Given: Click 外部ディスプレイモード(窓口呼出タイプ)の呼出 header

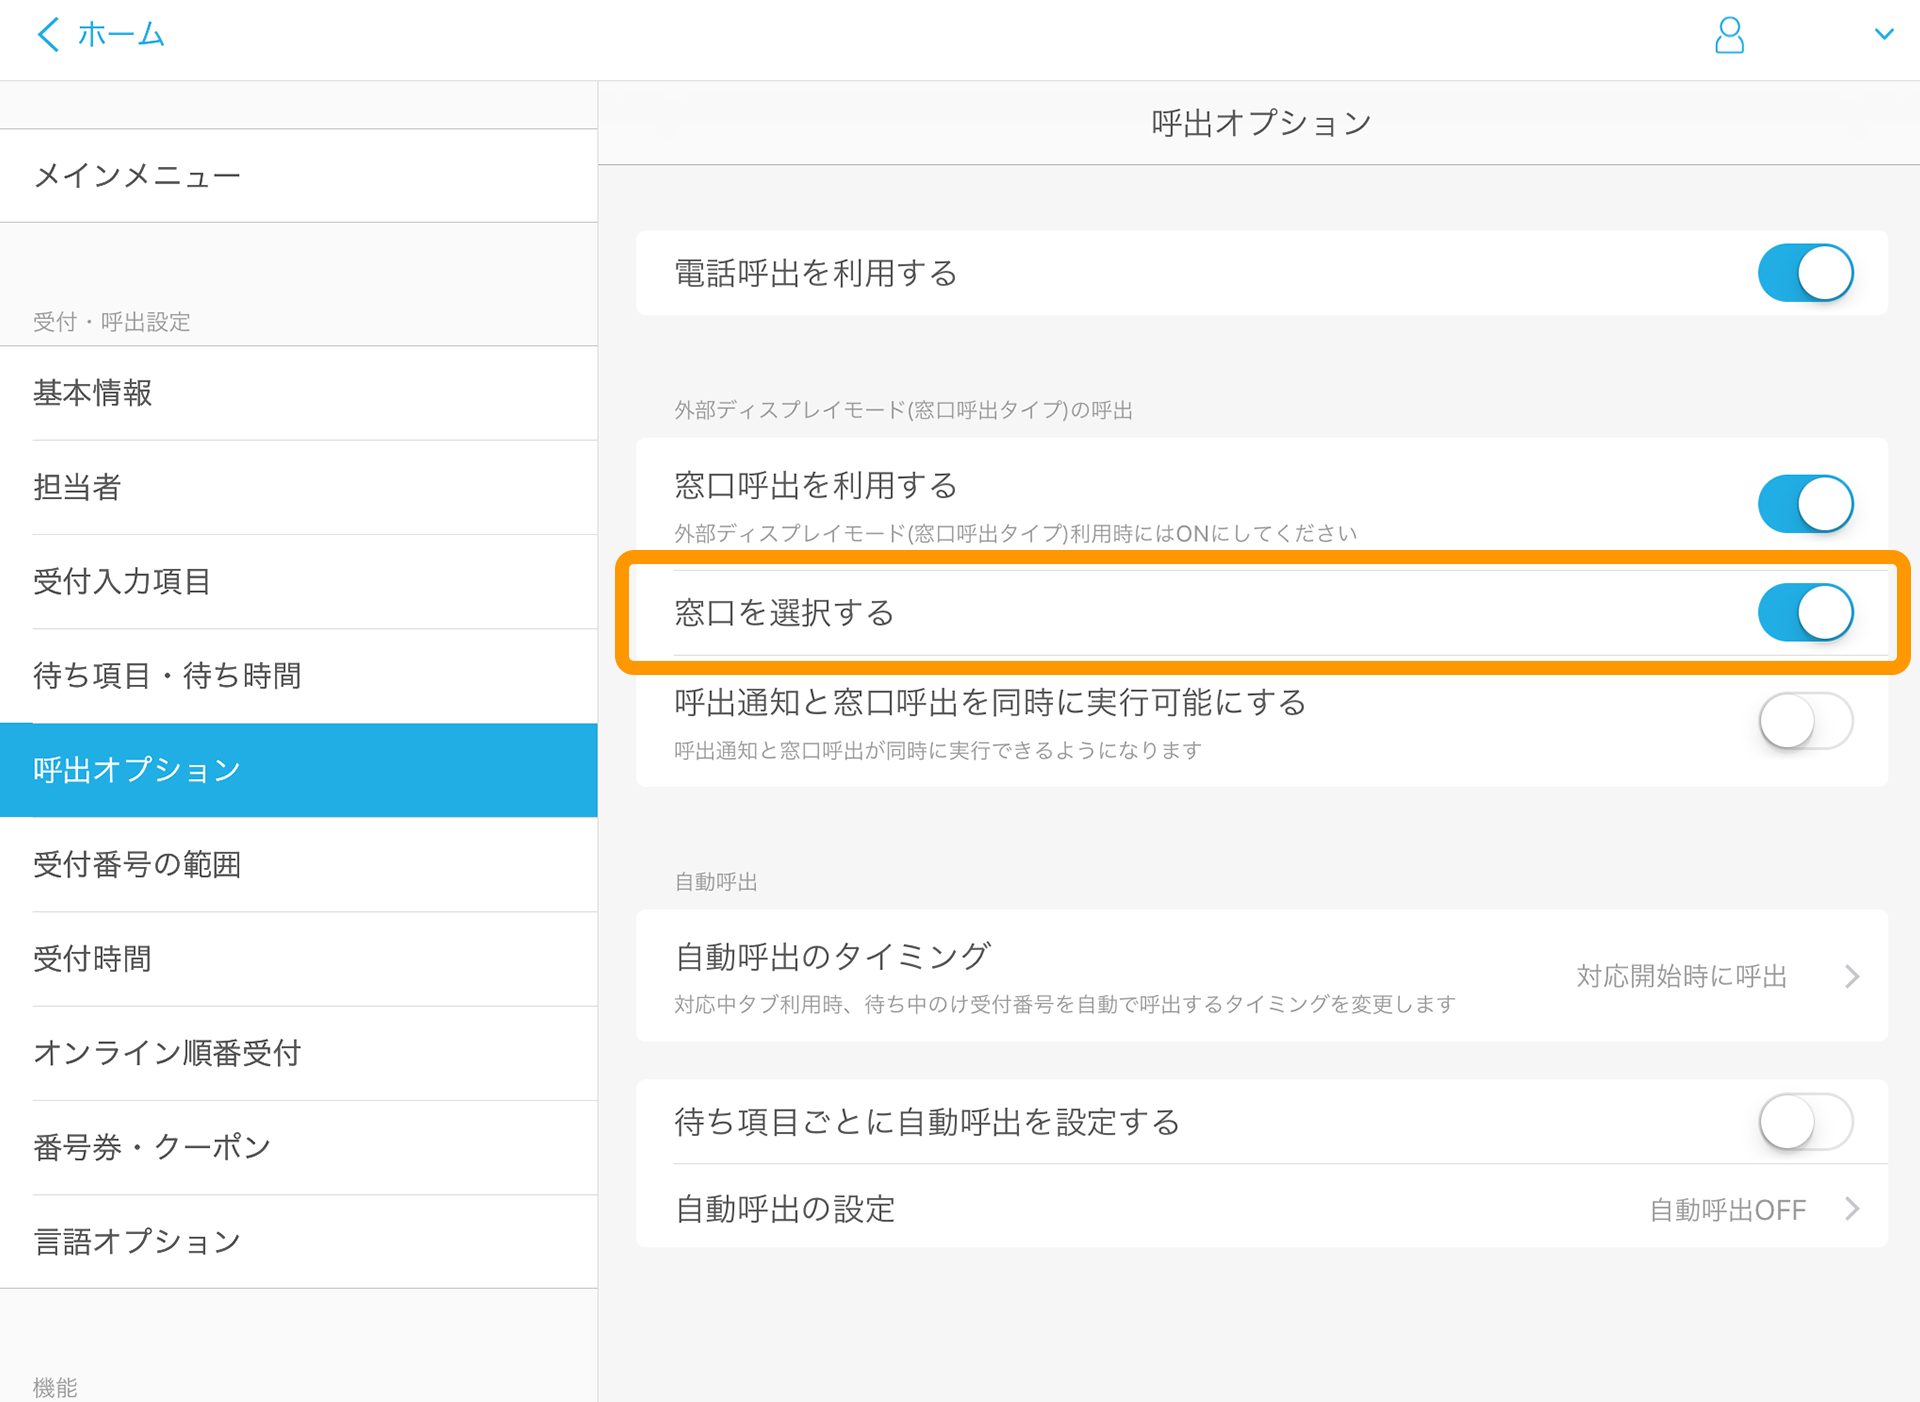Looking at the screenshot, I should click(x=903, y=410).
